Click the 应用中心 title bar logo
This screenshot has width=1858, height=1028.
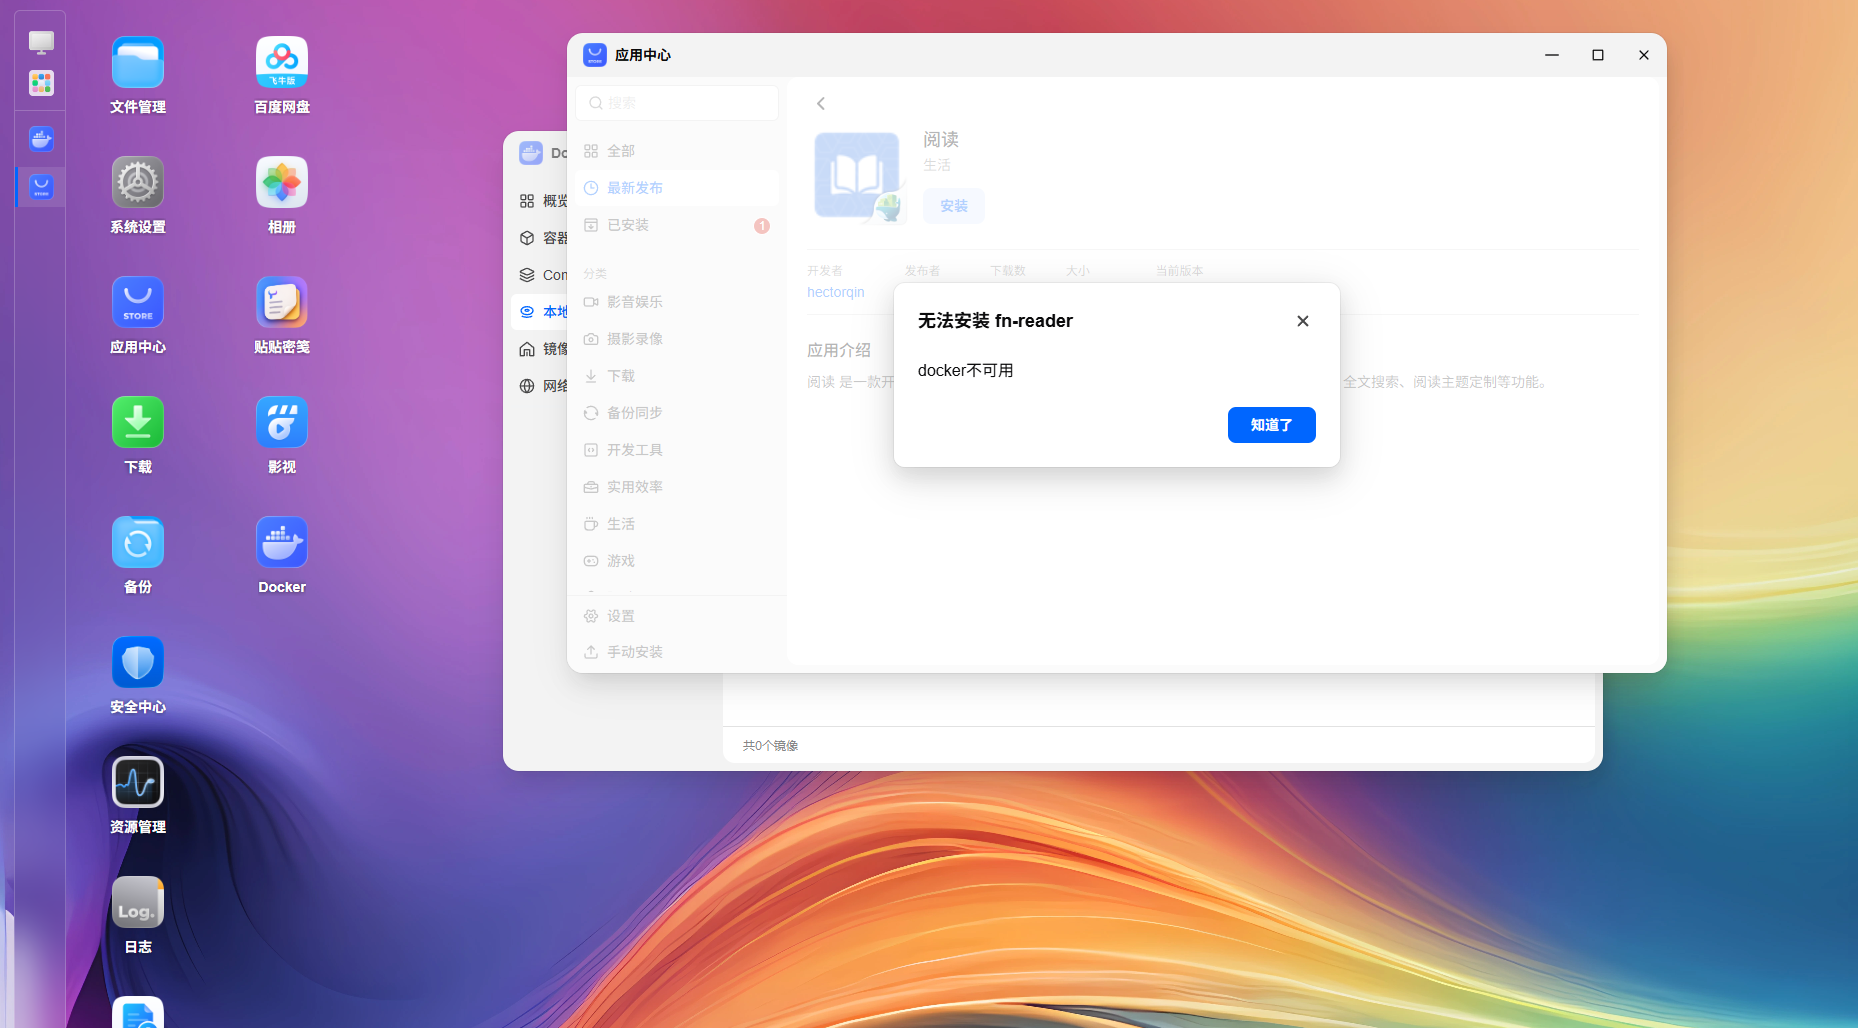tap(595, 55)
